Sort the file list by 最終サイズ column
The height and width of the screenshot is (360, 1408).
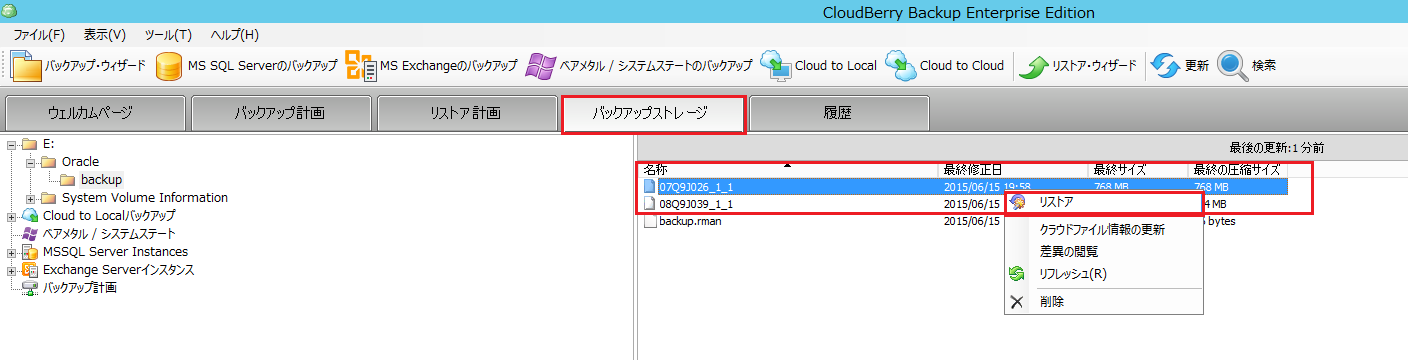point(1139,170)
